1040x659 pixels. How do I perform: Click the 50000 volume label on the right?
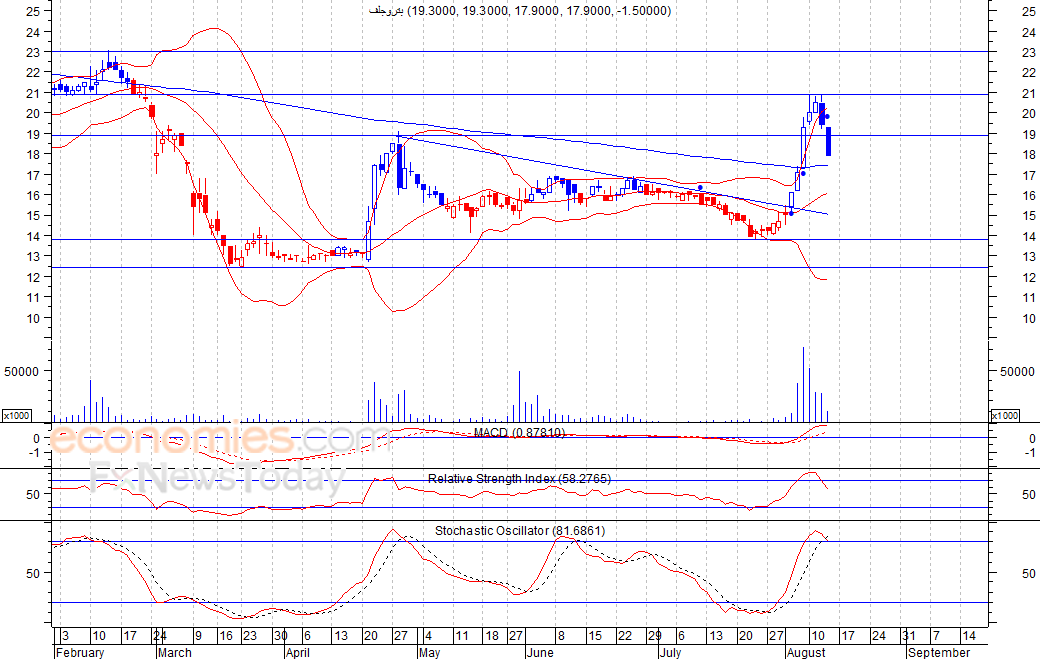pos(1016,371)
